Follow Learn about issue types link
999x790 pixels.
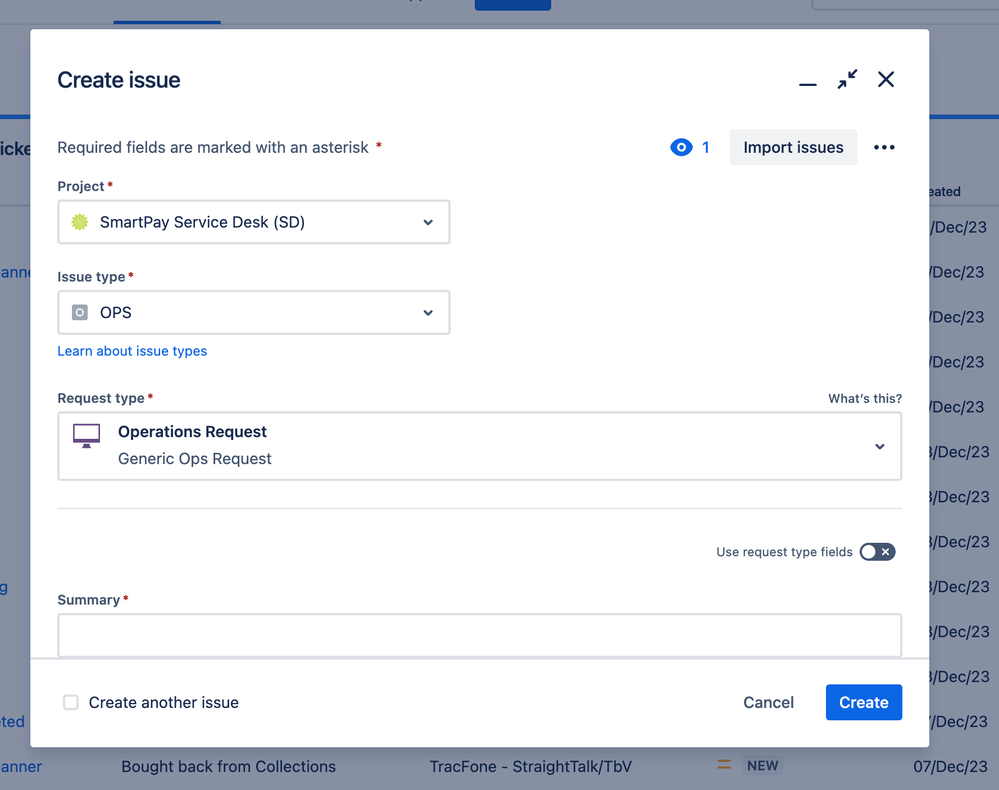click(x=132, y=351)
